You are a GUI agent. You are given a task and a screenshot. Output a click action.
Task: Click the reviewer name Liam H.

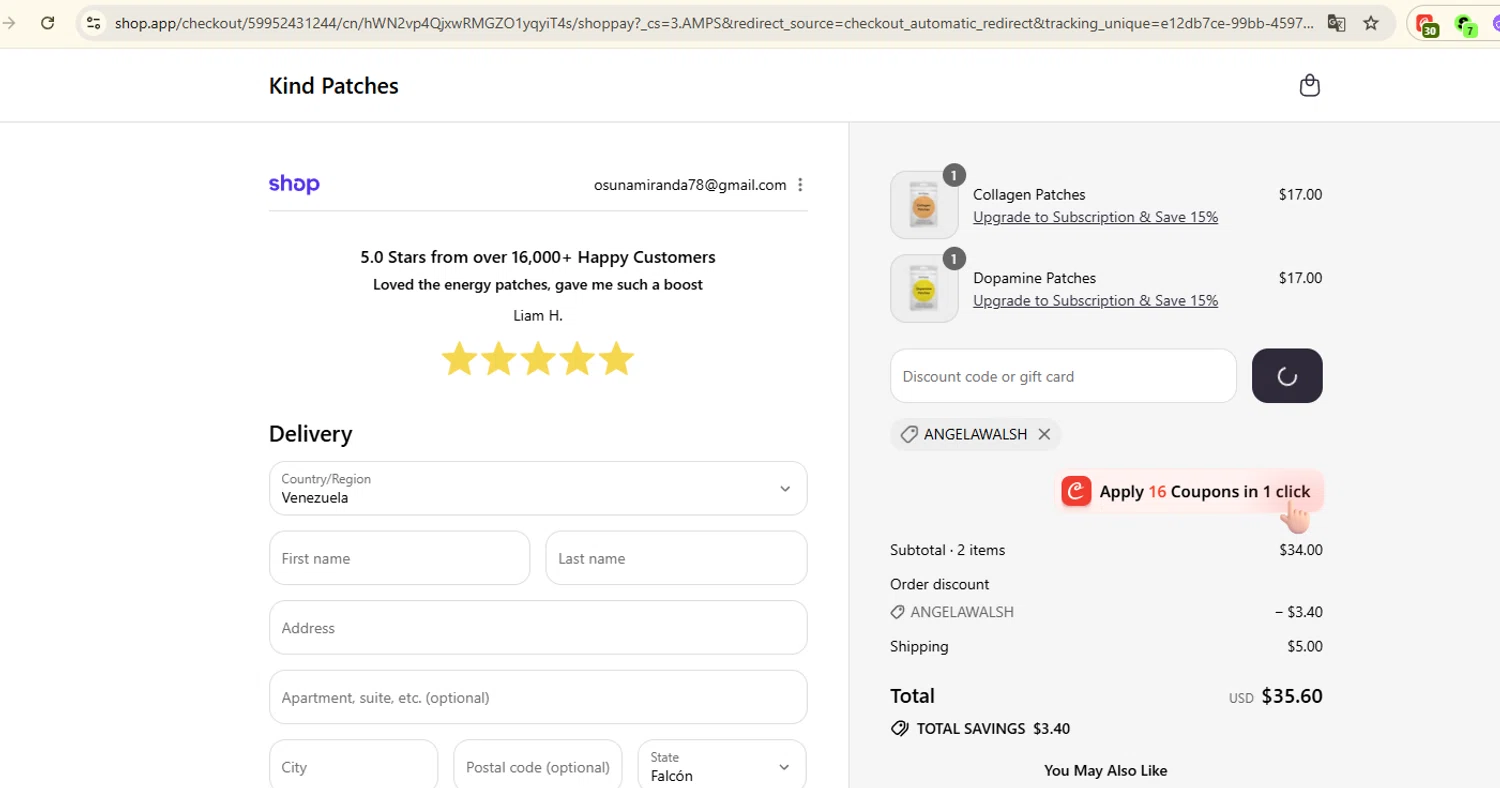coord(538,316)
